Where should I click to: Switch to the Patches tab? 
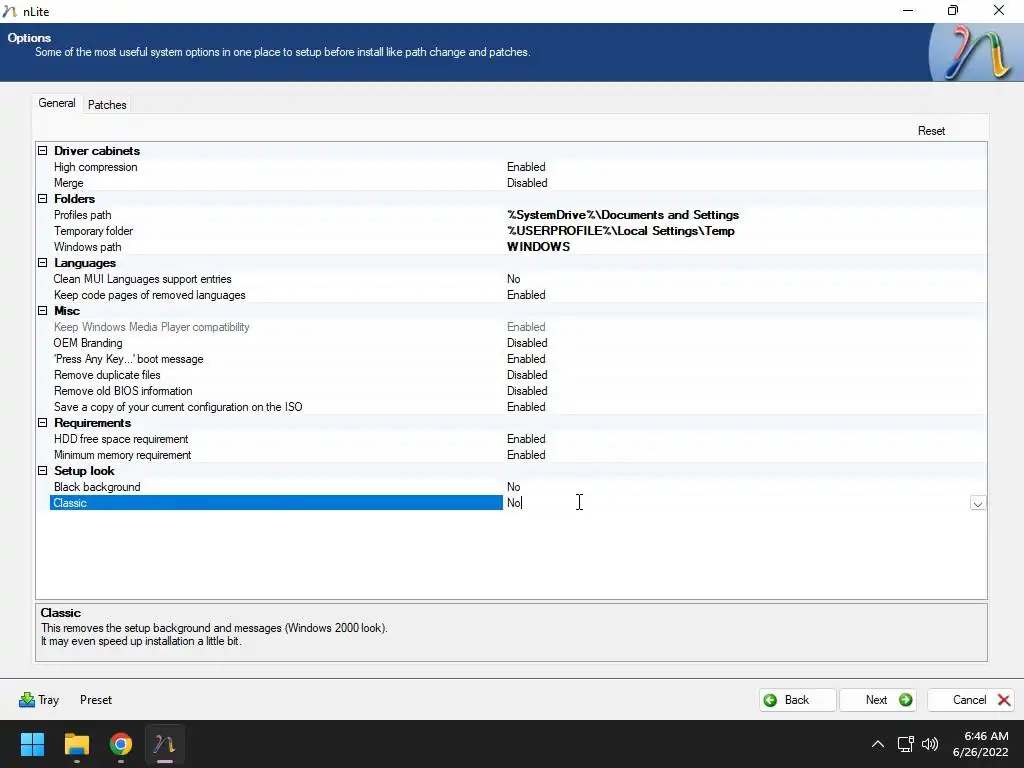click(x=107, y=104)
